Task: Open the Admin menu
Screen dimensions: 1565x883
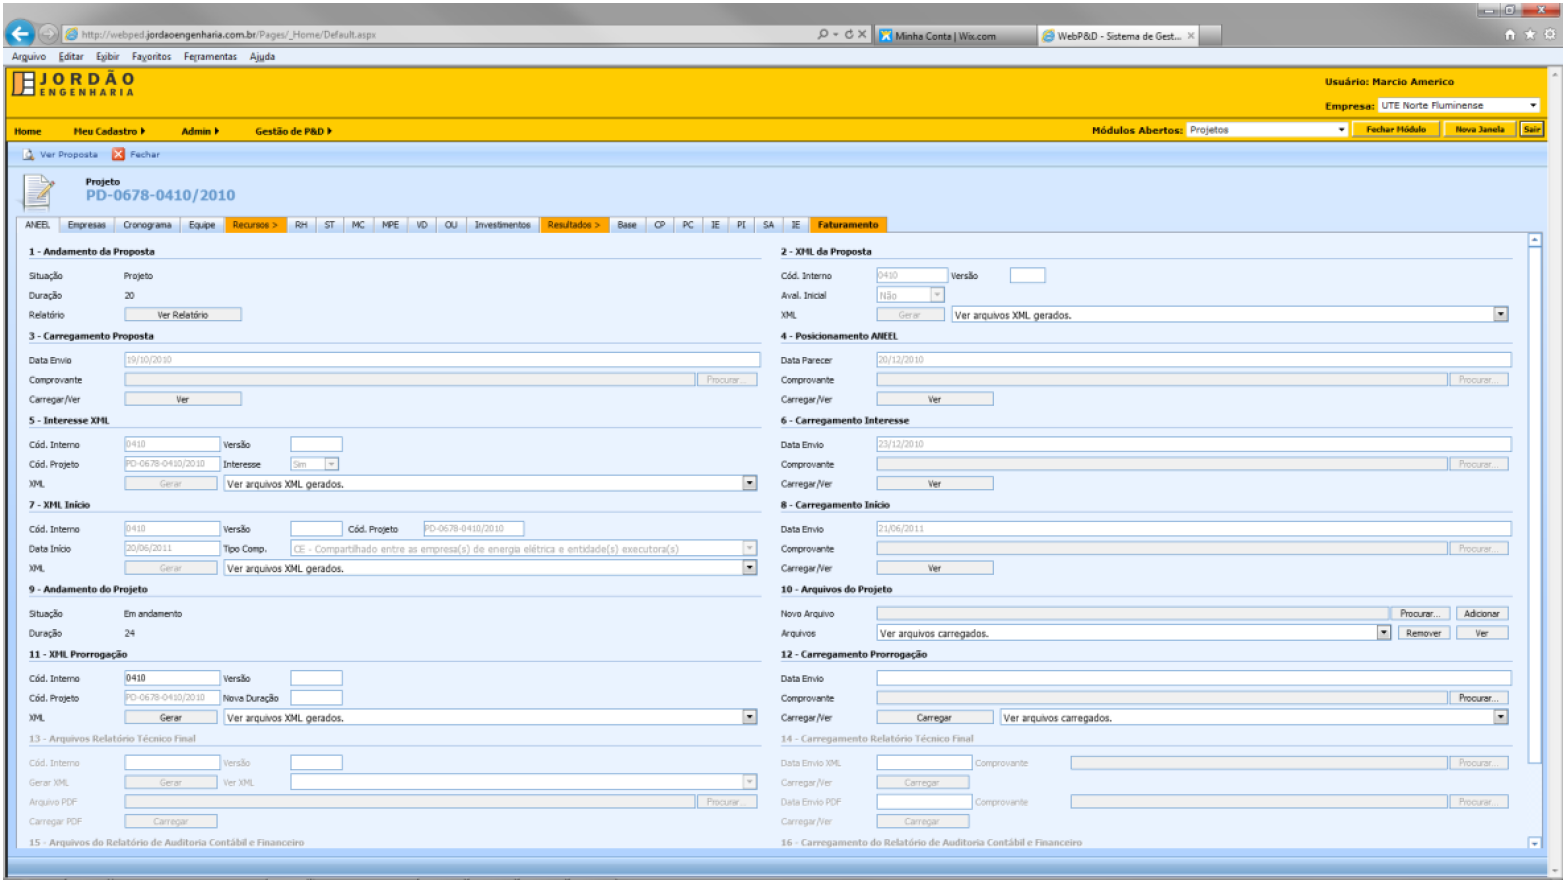Action: pos(199,131)
